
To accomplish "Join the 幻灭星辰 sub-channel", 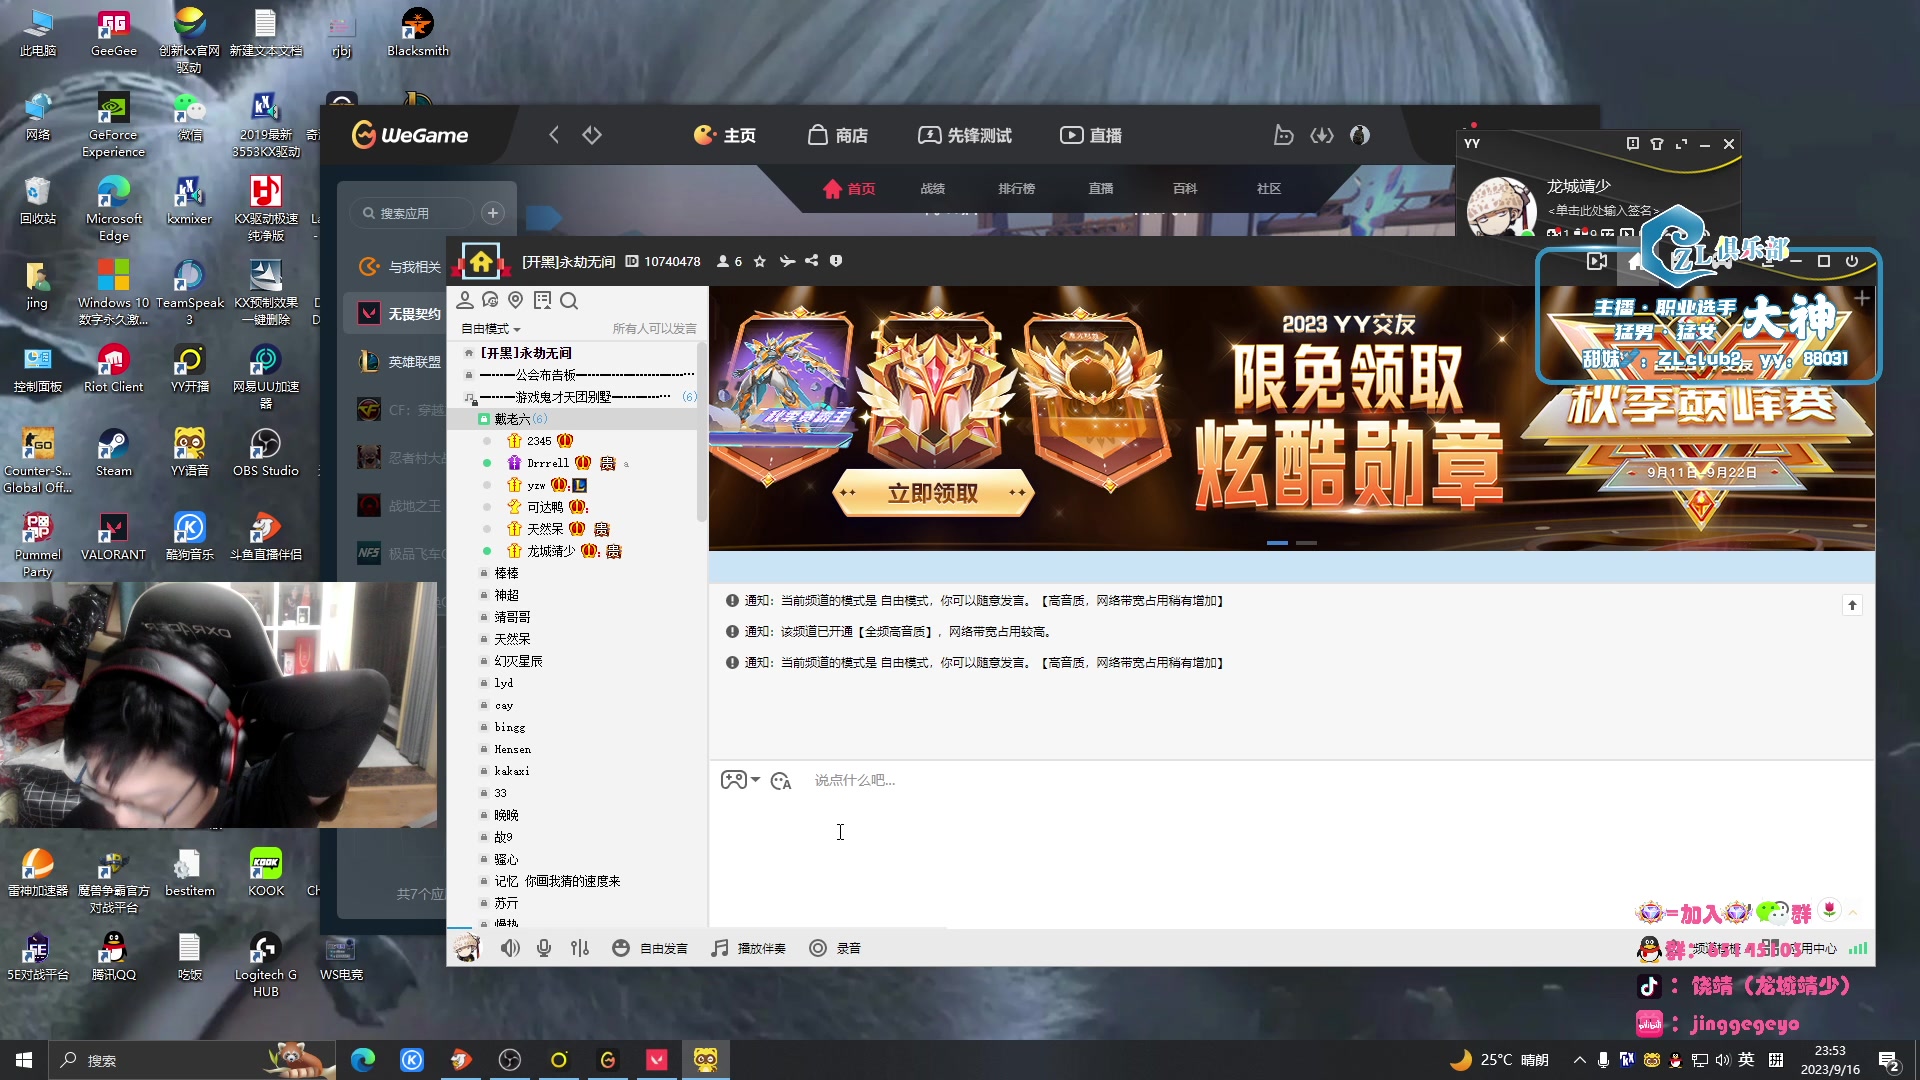I will pyautogui.click(x=518, y=661).
